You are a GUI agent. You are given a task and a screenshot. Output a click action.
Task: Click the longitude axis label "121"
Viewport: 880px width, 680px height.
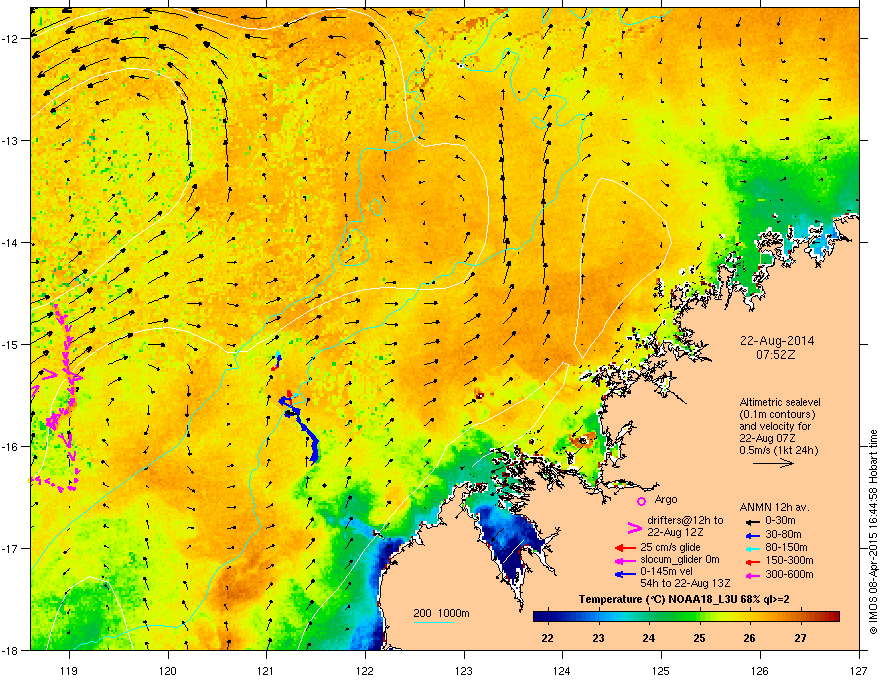coord(266,670)
